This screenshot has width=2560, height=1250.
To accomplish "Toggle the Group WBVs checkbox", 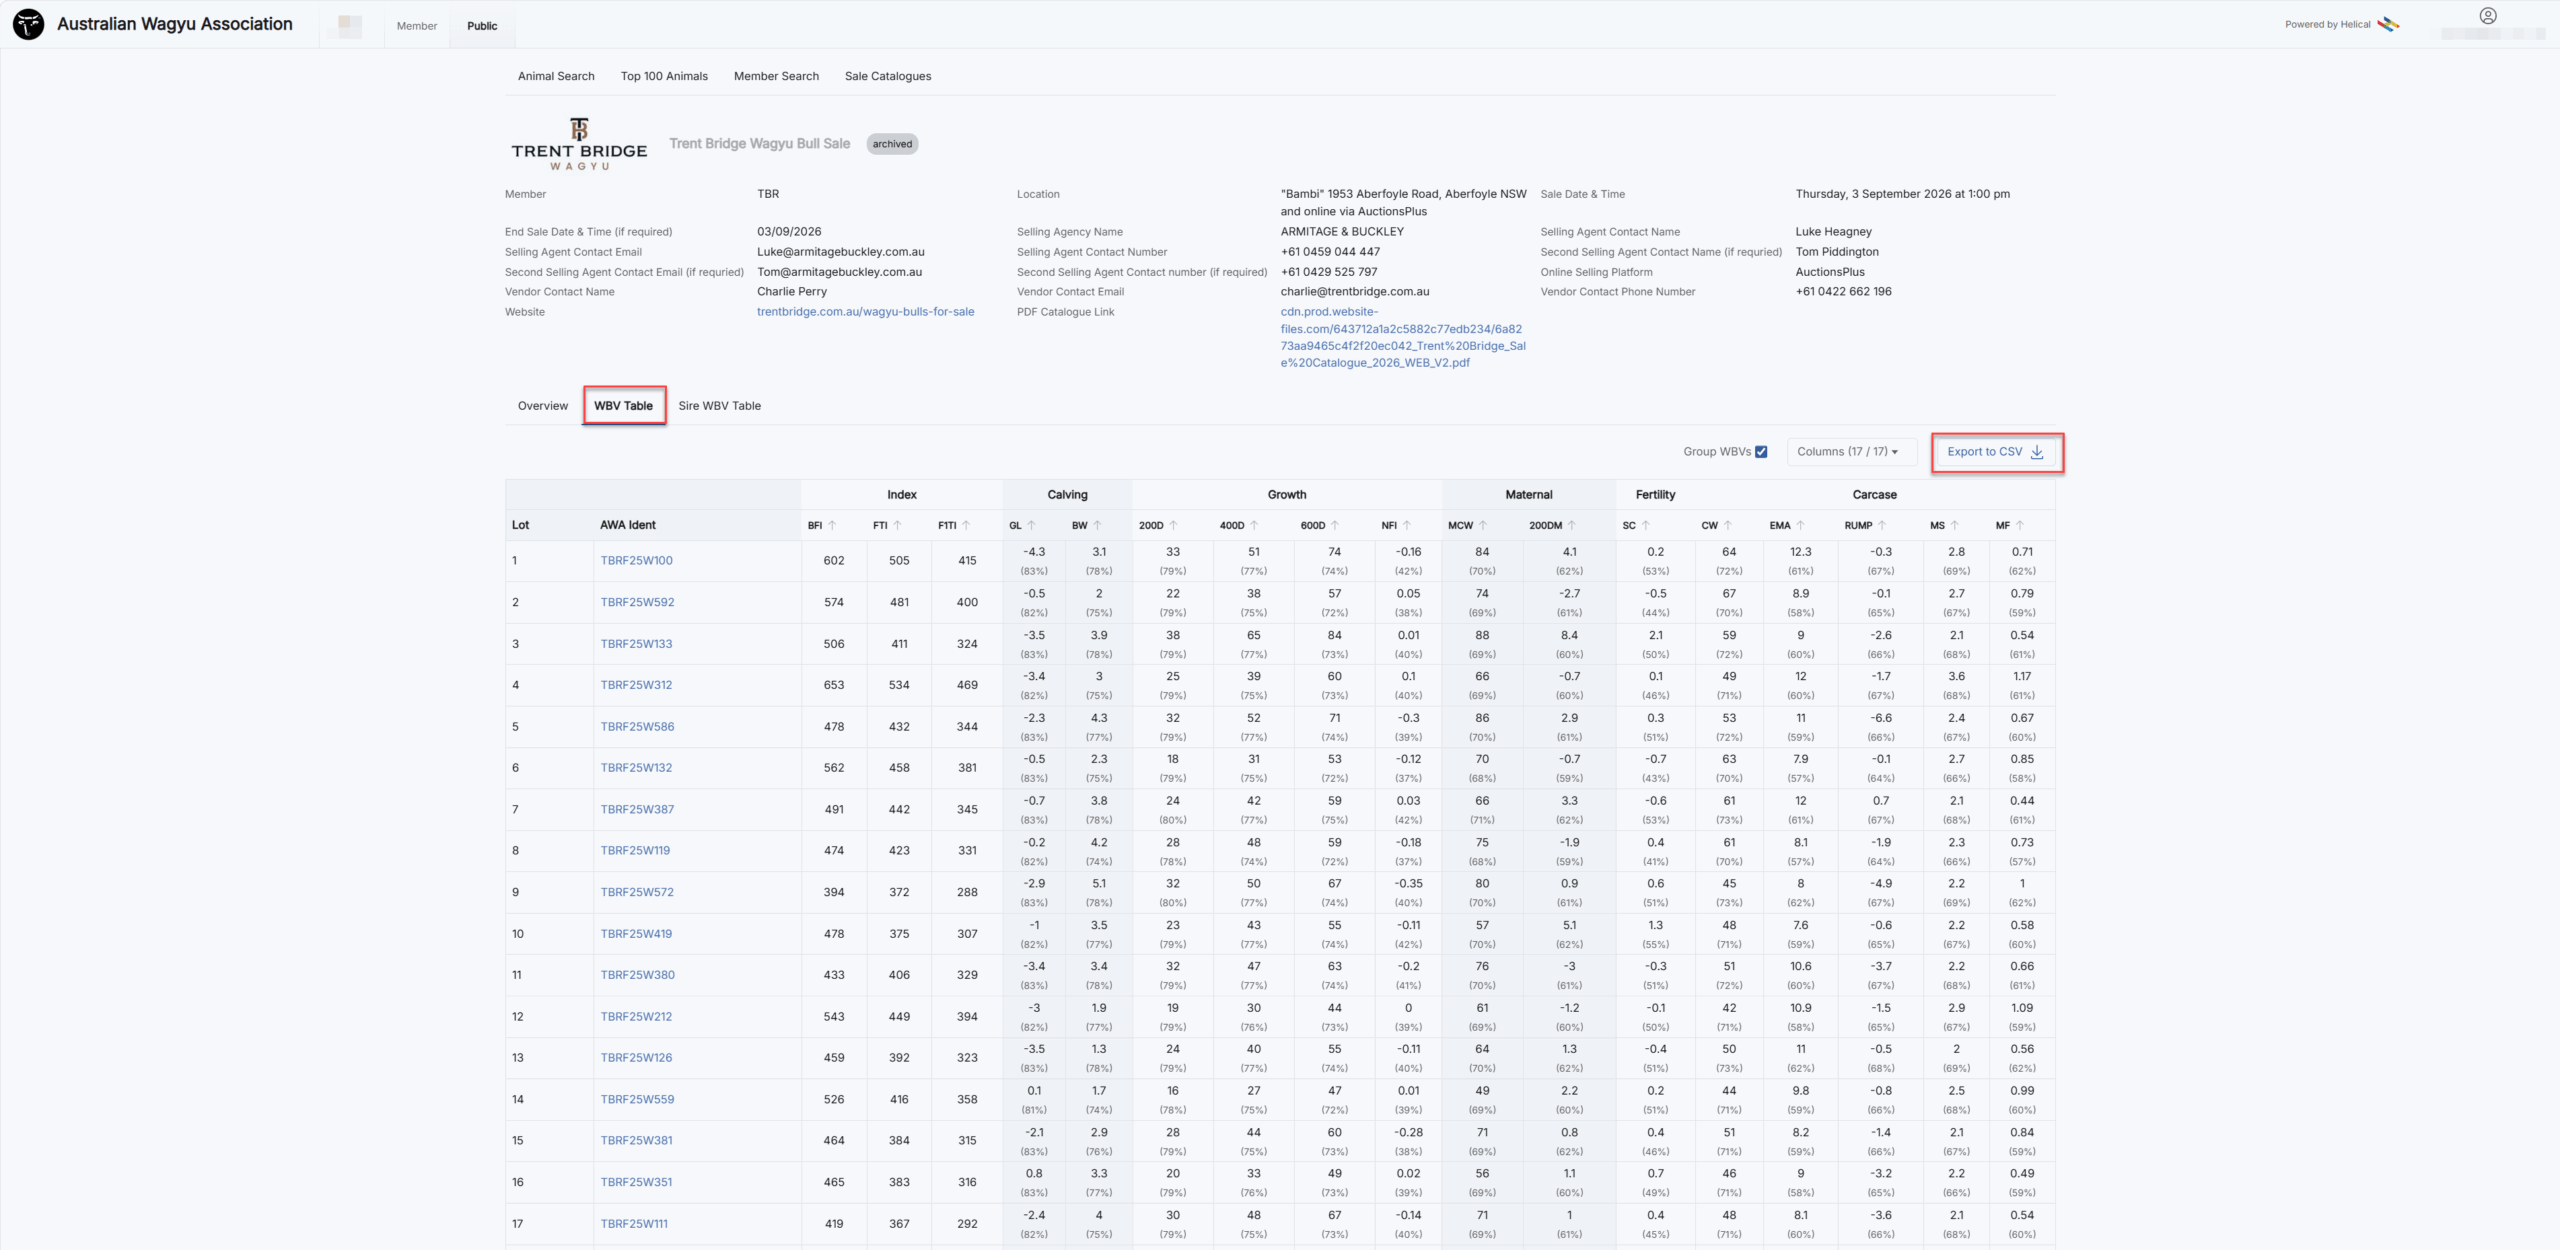I will 1761,452.
